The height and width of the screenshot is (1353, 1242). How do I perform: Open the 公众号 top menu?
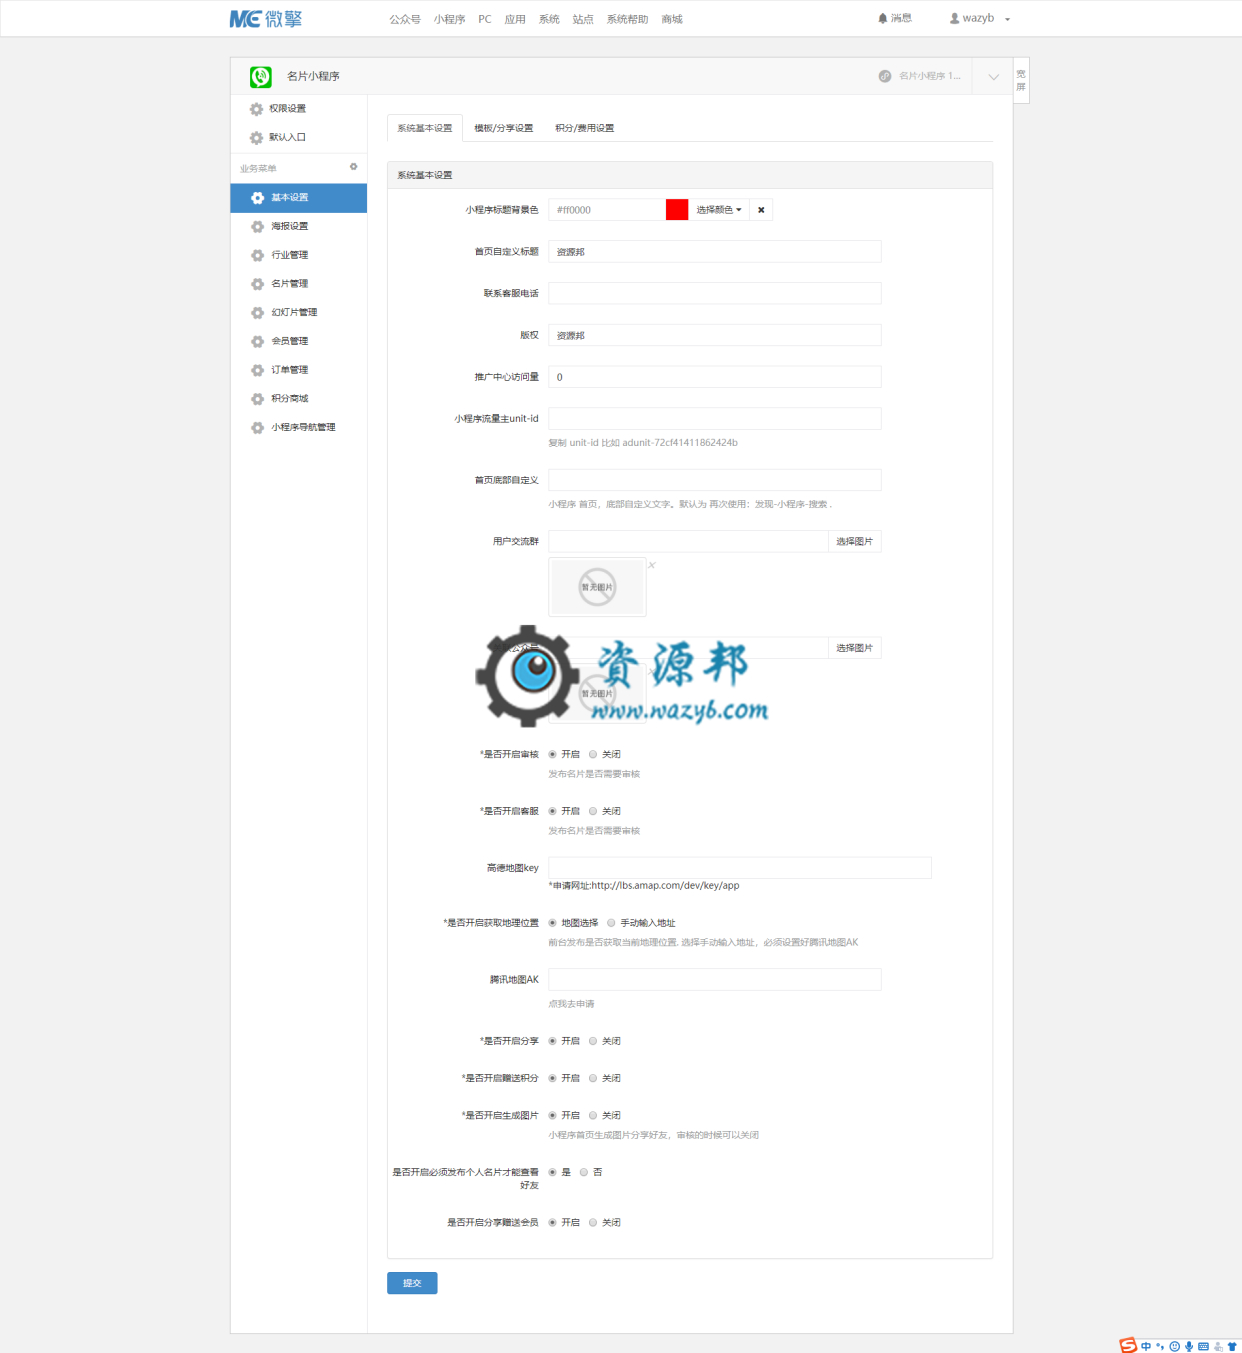[405, 19]
